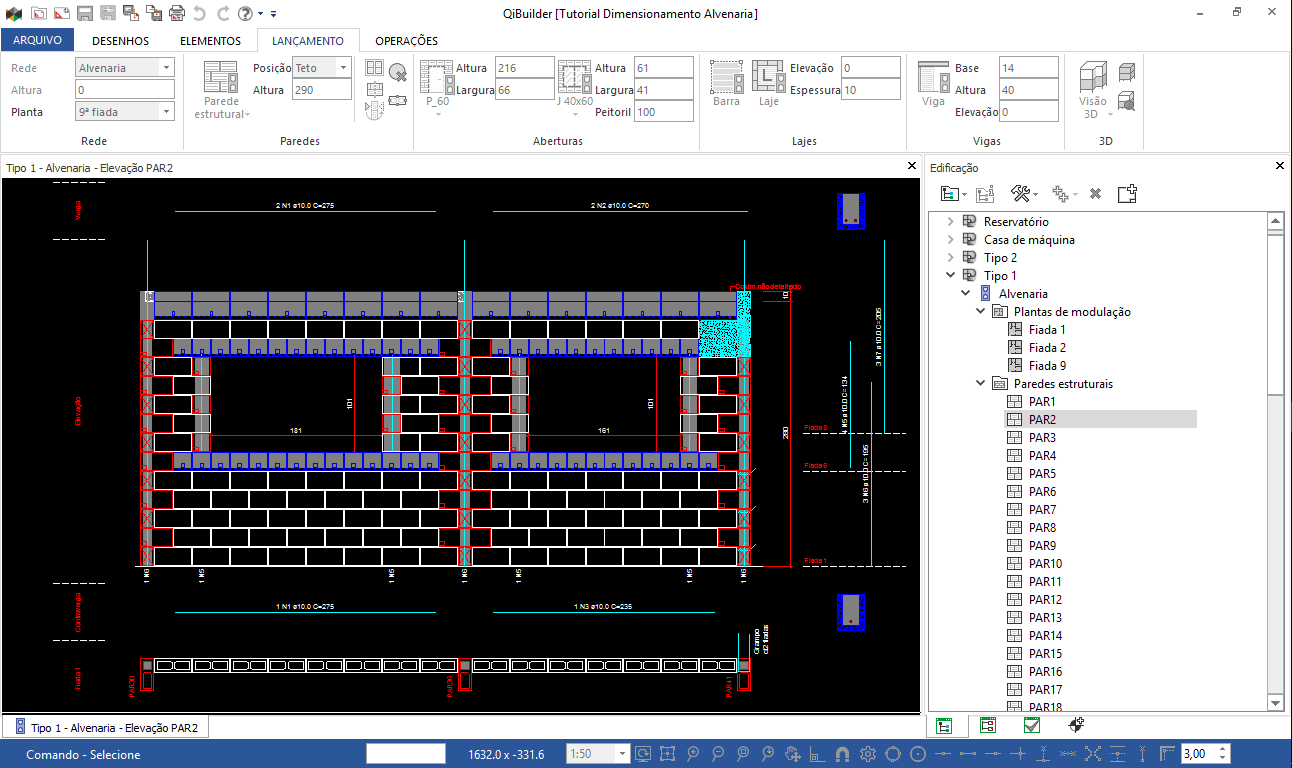Close the Elevação PAR2 drawing view
This screenshot has height=768, width=1292.
tap(911, 167)
